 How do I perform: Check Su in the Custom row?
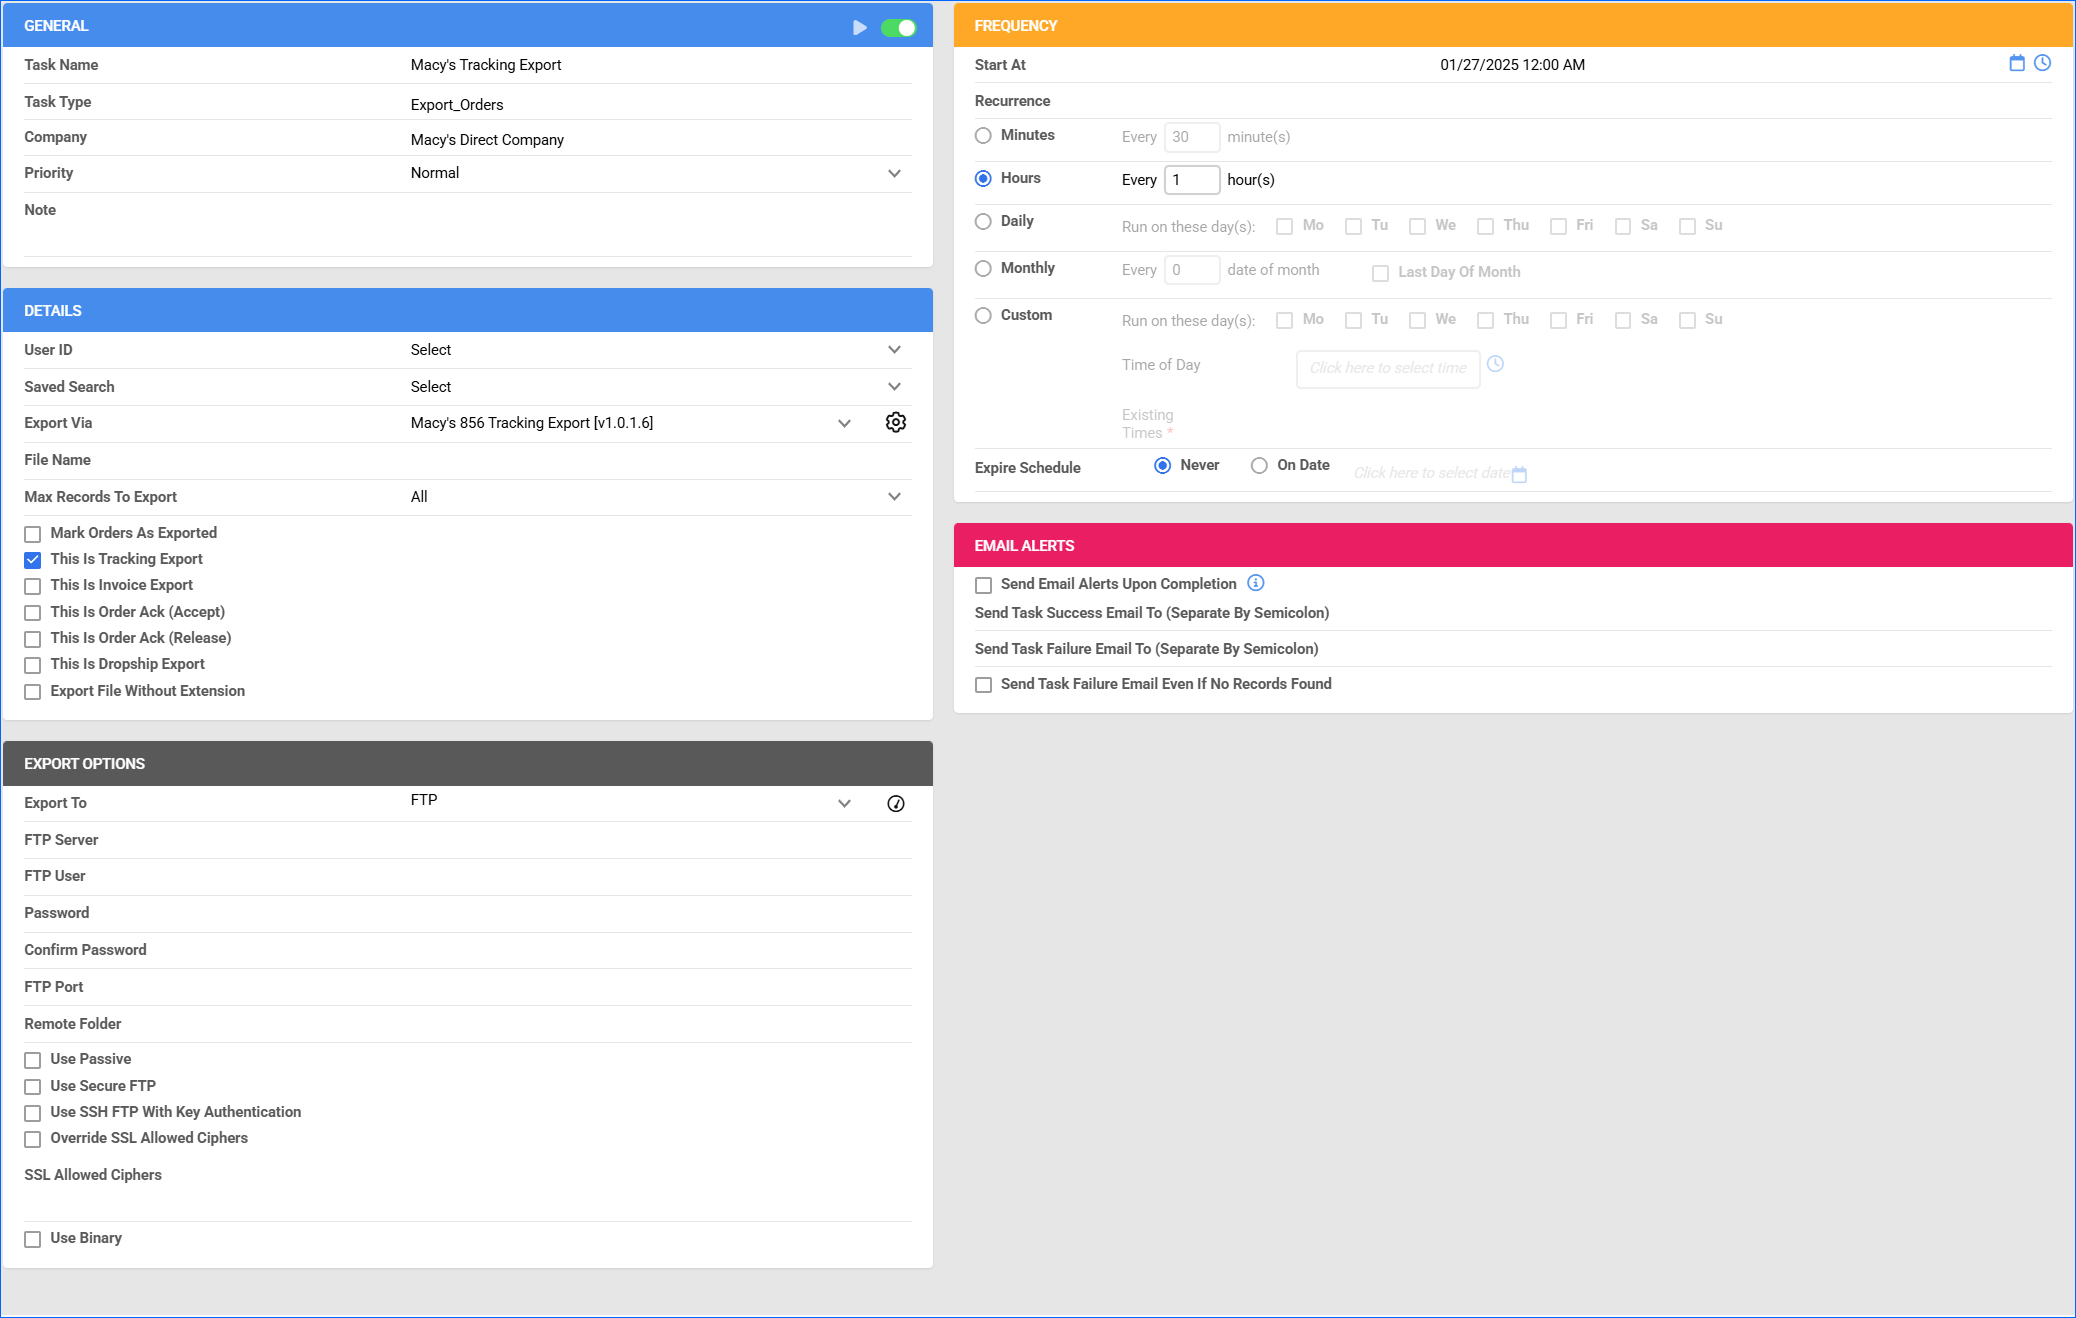(1687, 321)
